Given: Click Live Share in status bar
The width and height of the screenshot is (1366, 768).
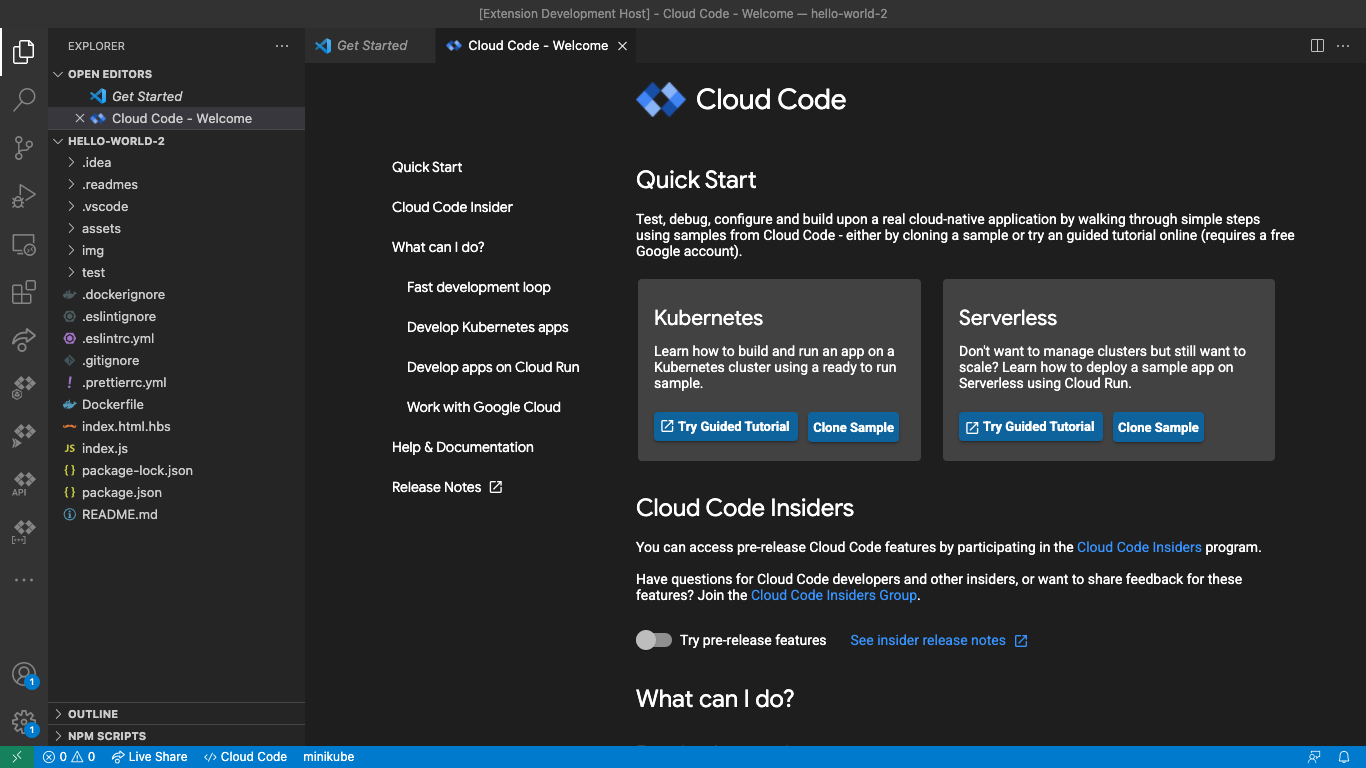Looking at the screenshot, I should tap(149, 757).
